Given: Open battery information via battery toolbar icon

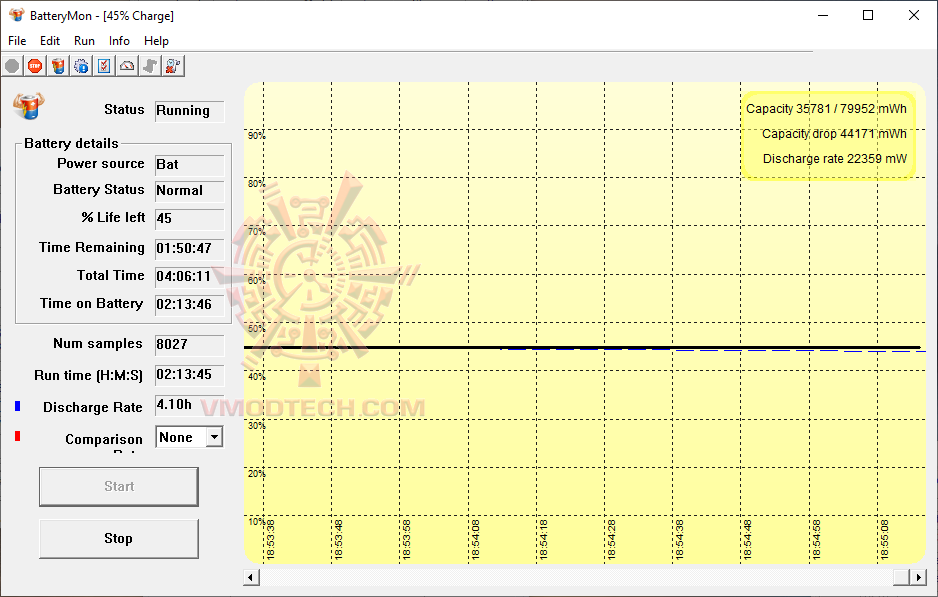Looking at the screenshot, I should 58,66.
